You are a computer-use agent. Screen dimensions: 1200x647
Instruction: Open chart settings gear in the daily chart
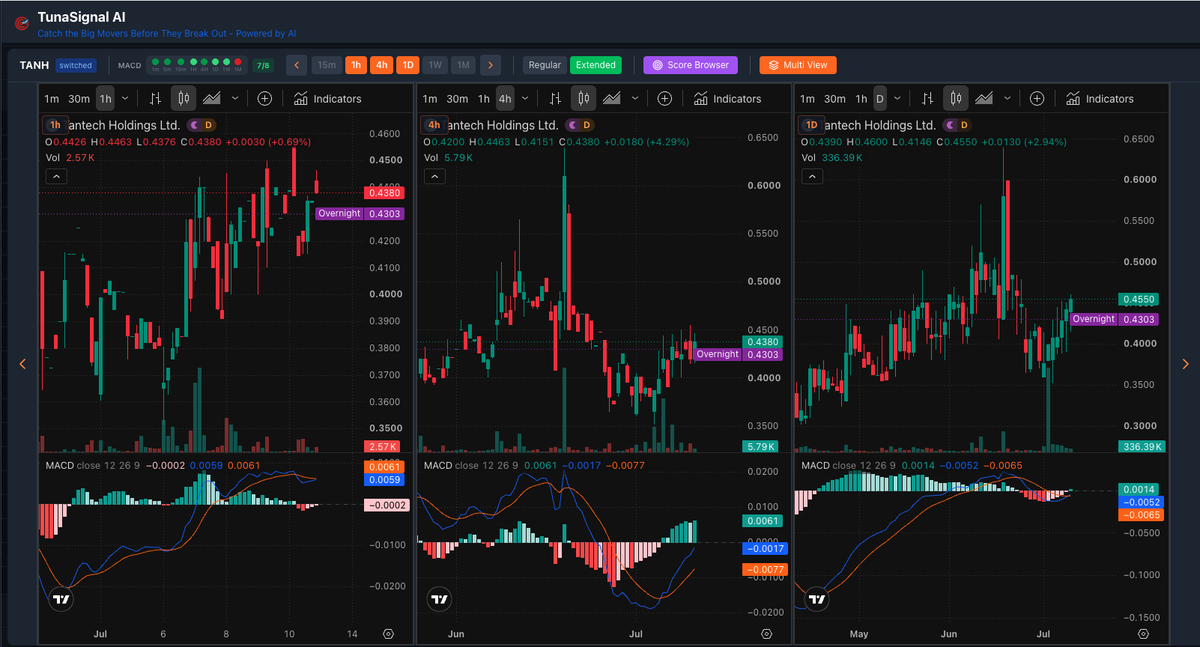click(x=1145, y=634)
